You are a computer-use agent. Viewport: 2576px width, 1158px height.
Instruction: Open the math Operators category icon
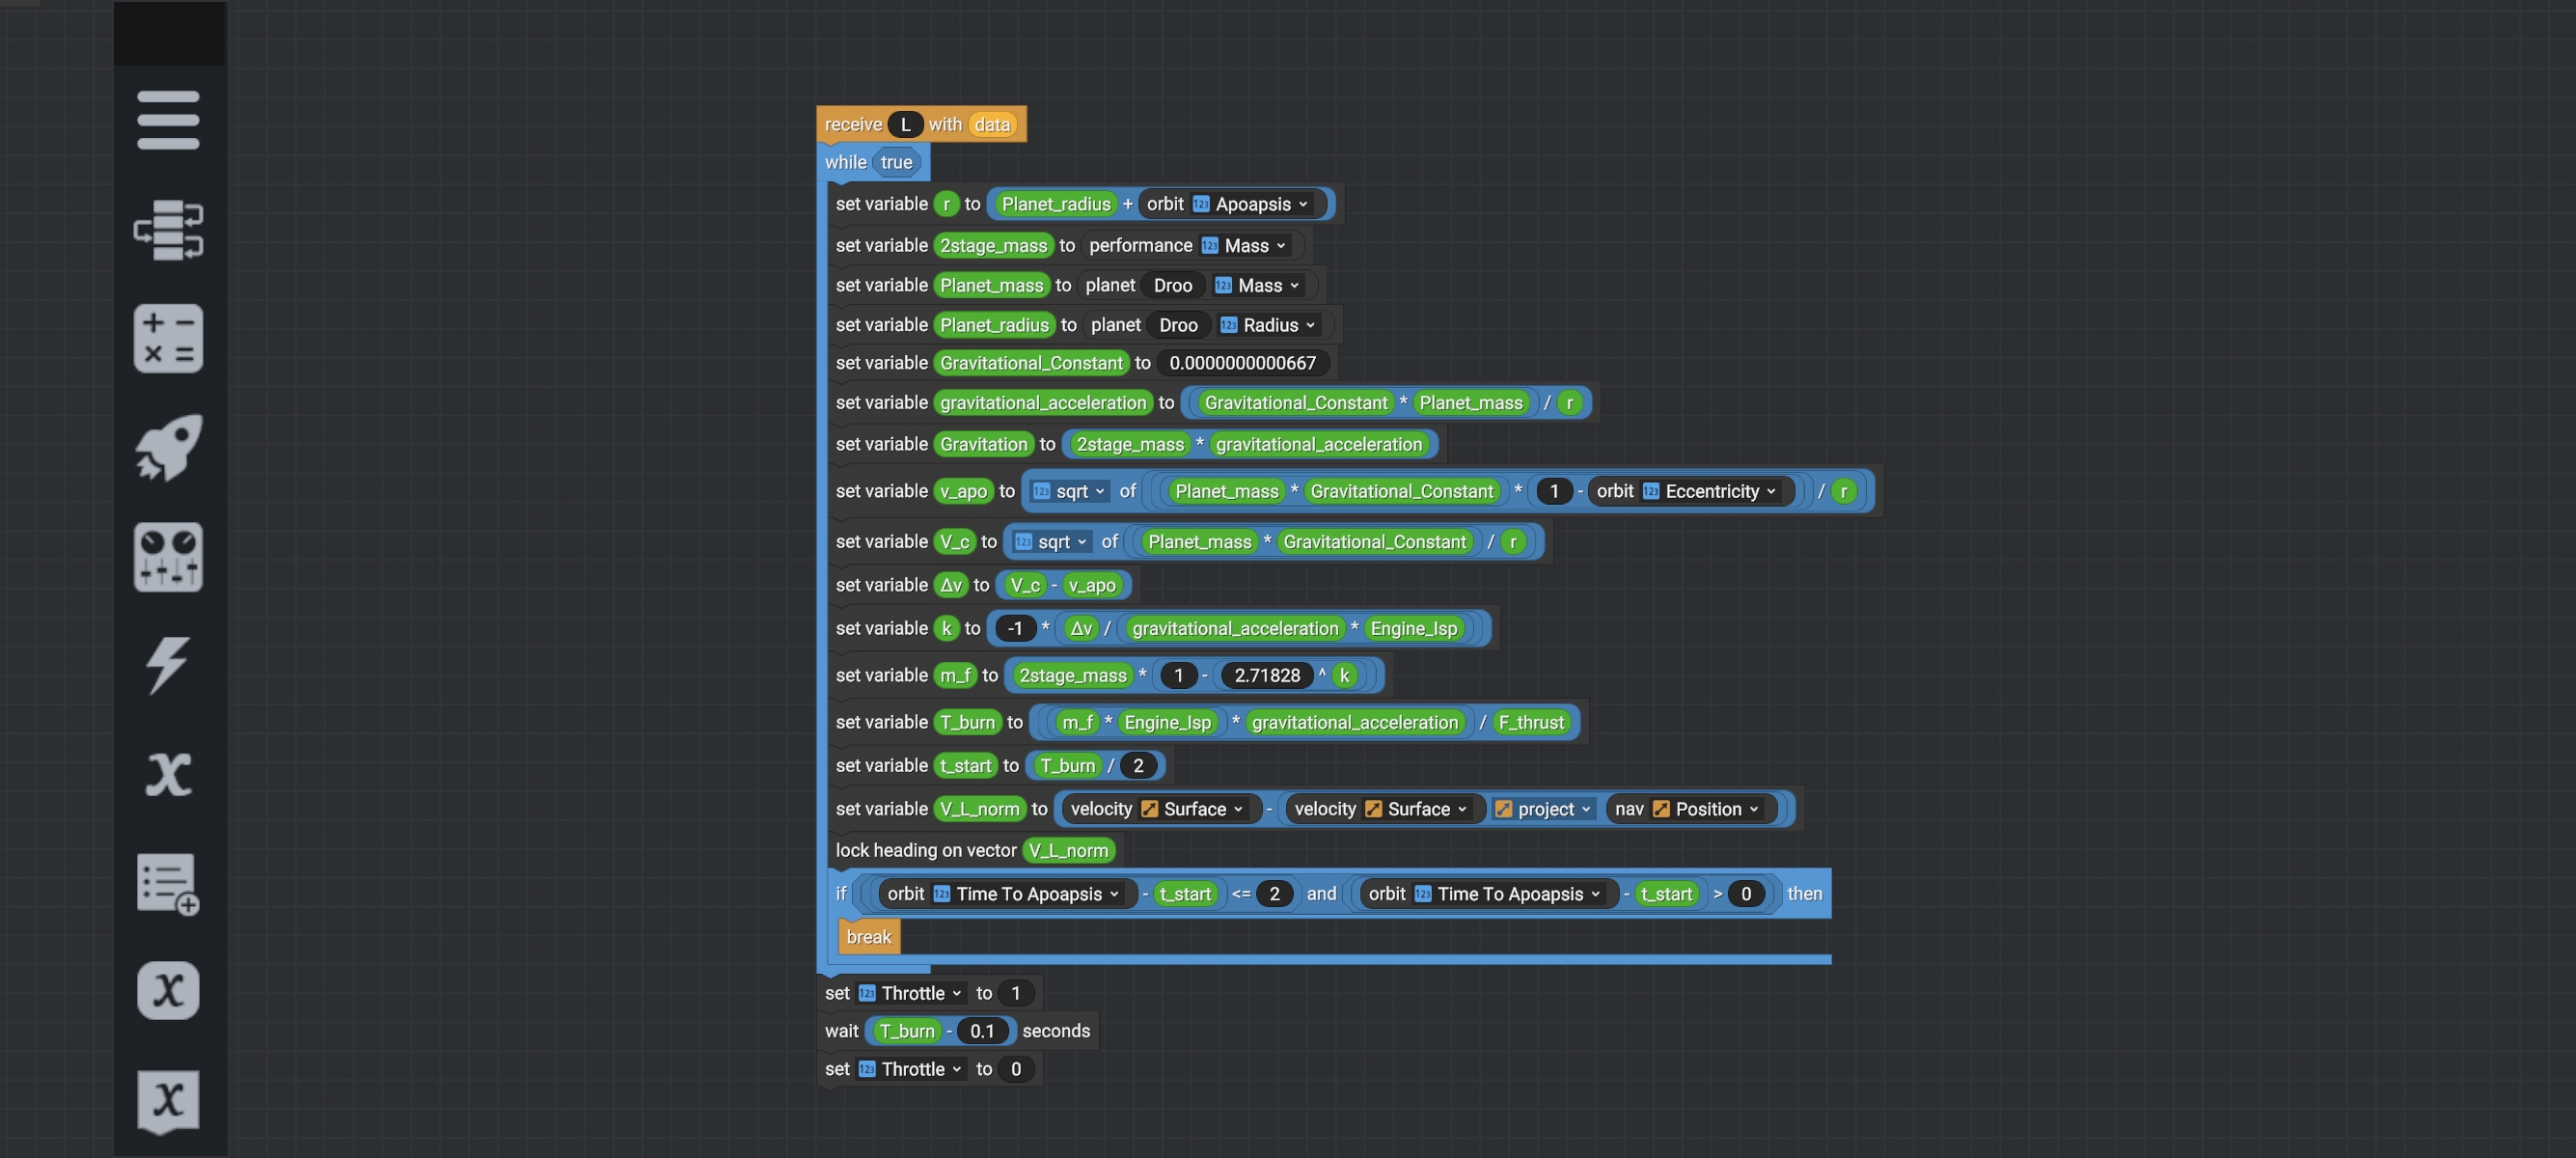pos(168,338)
